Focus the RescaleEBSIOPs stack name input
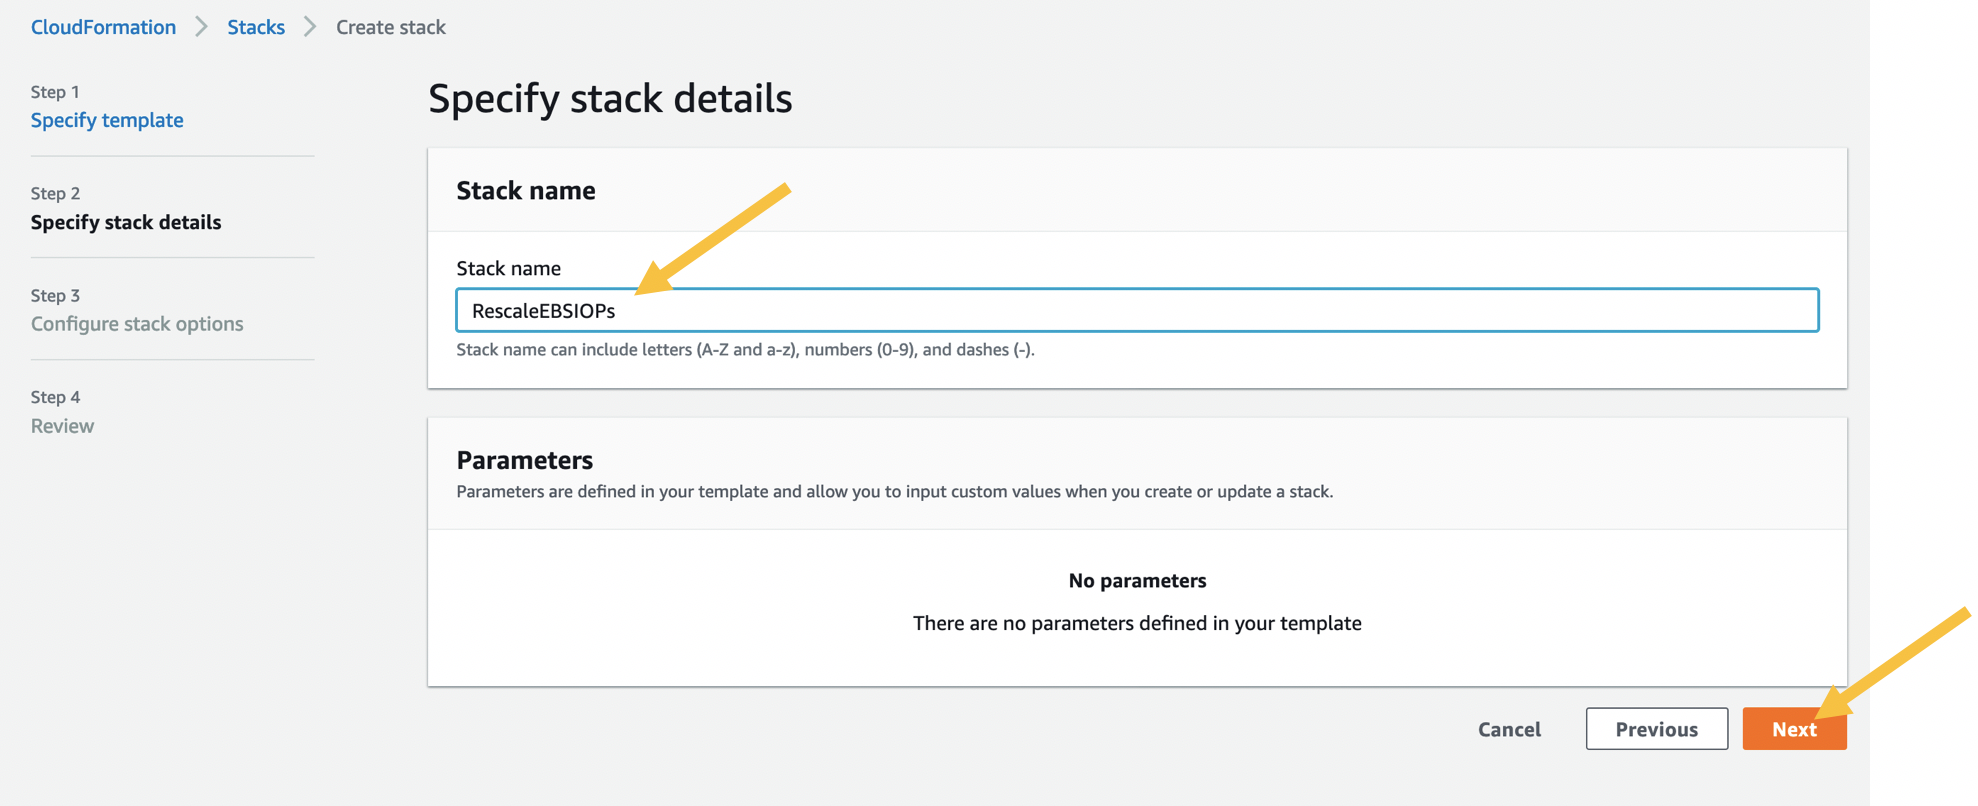Screen dimensions: 1978x806 click(x=1136, y=310)
